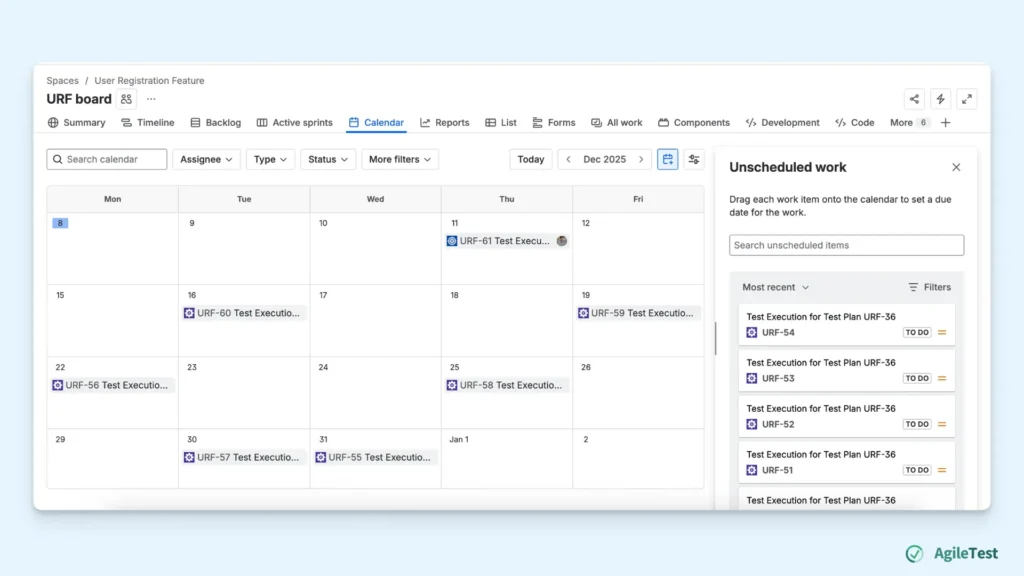Open the All work tab
Screen dimensions: 1024x576
coord(616,123)
